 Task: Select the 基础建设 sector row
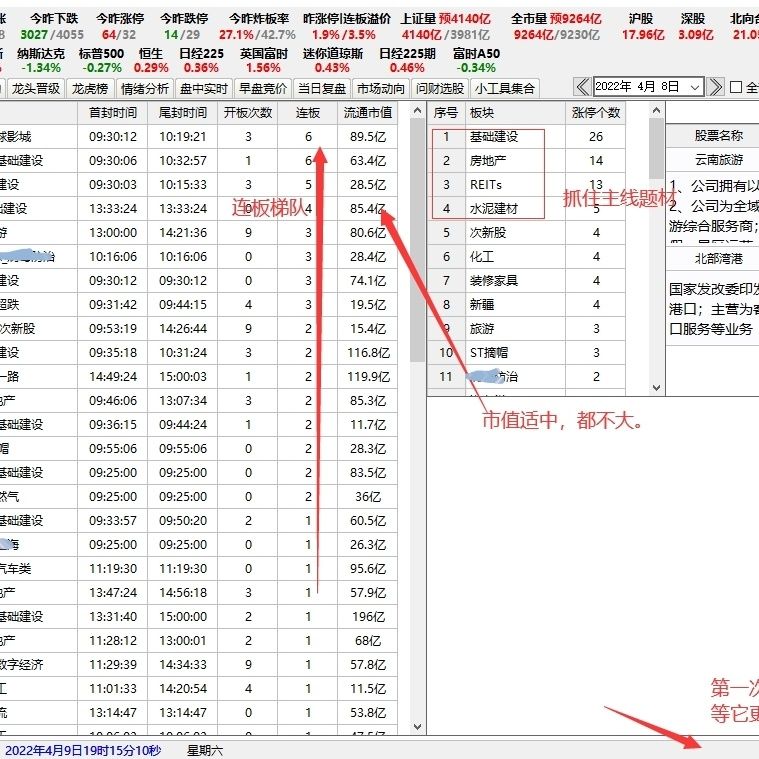[x=494, y=137]
